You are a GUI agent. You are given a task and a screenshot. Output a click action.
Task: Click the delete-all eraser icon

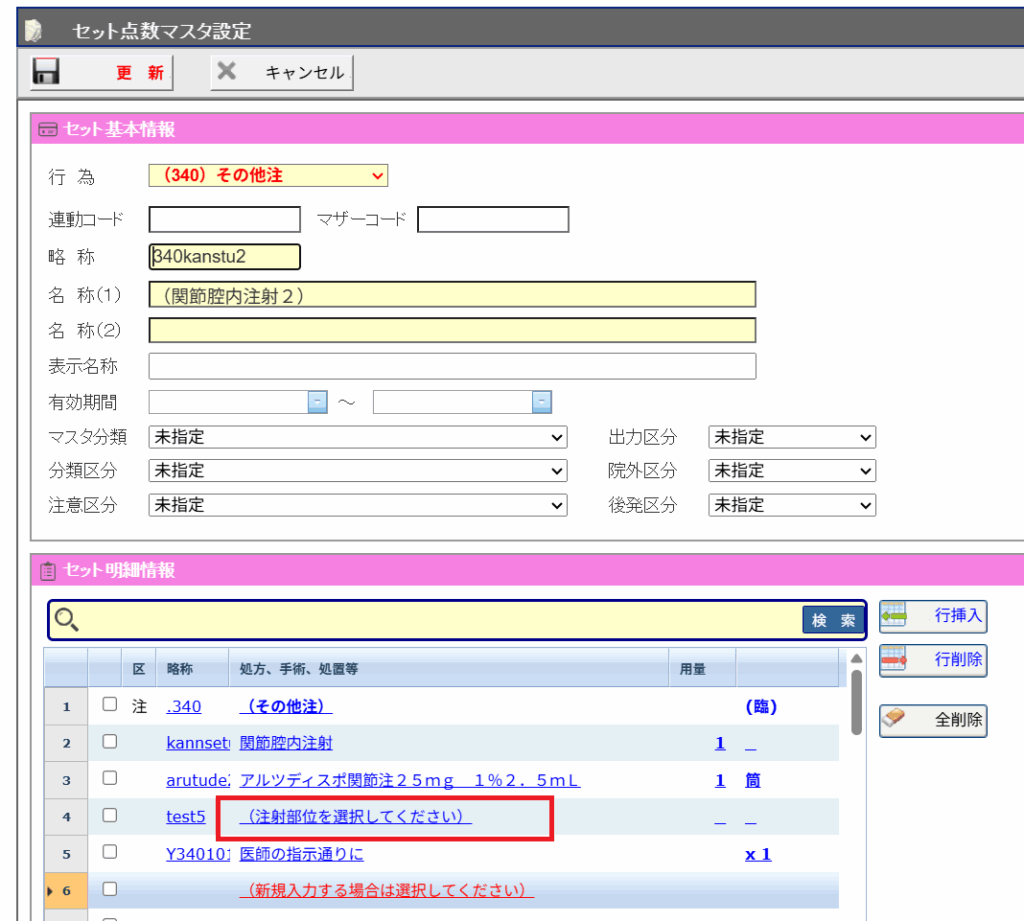(x=895, y=720)
